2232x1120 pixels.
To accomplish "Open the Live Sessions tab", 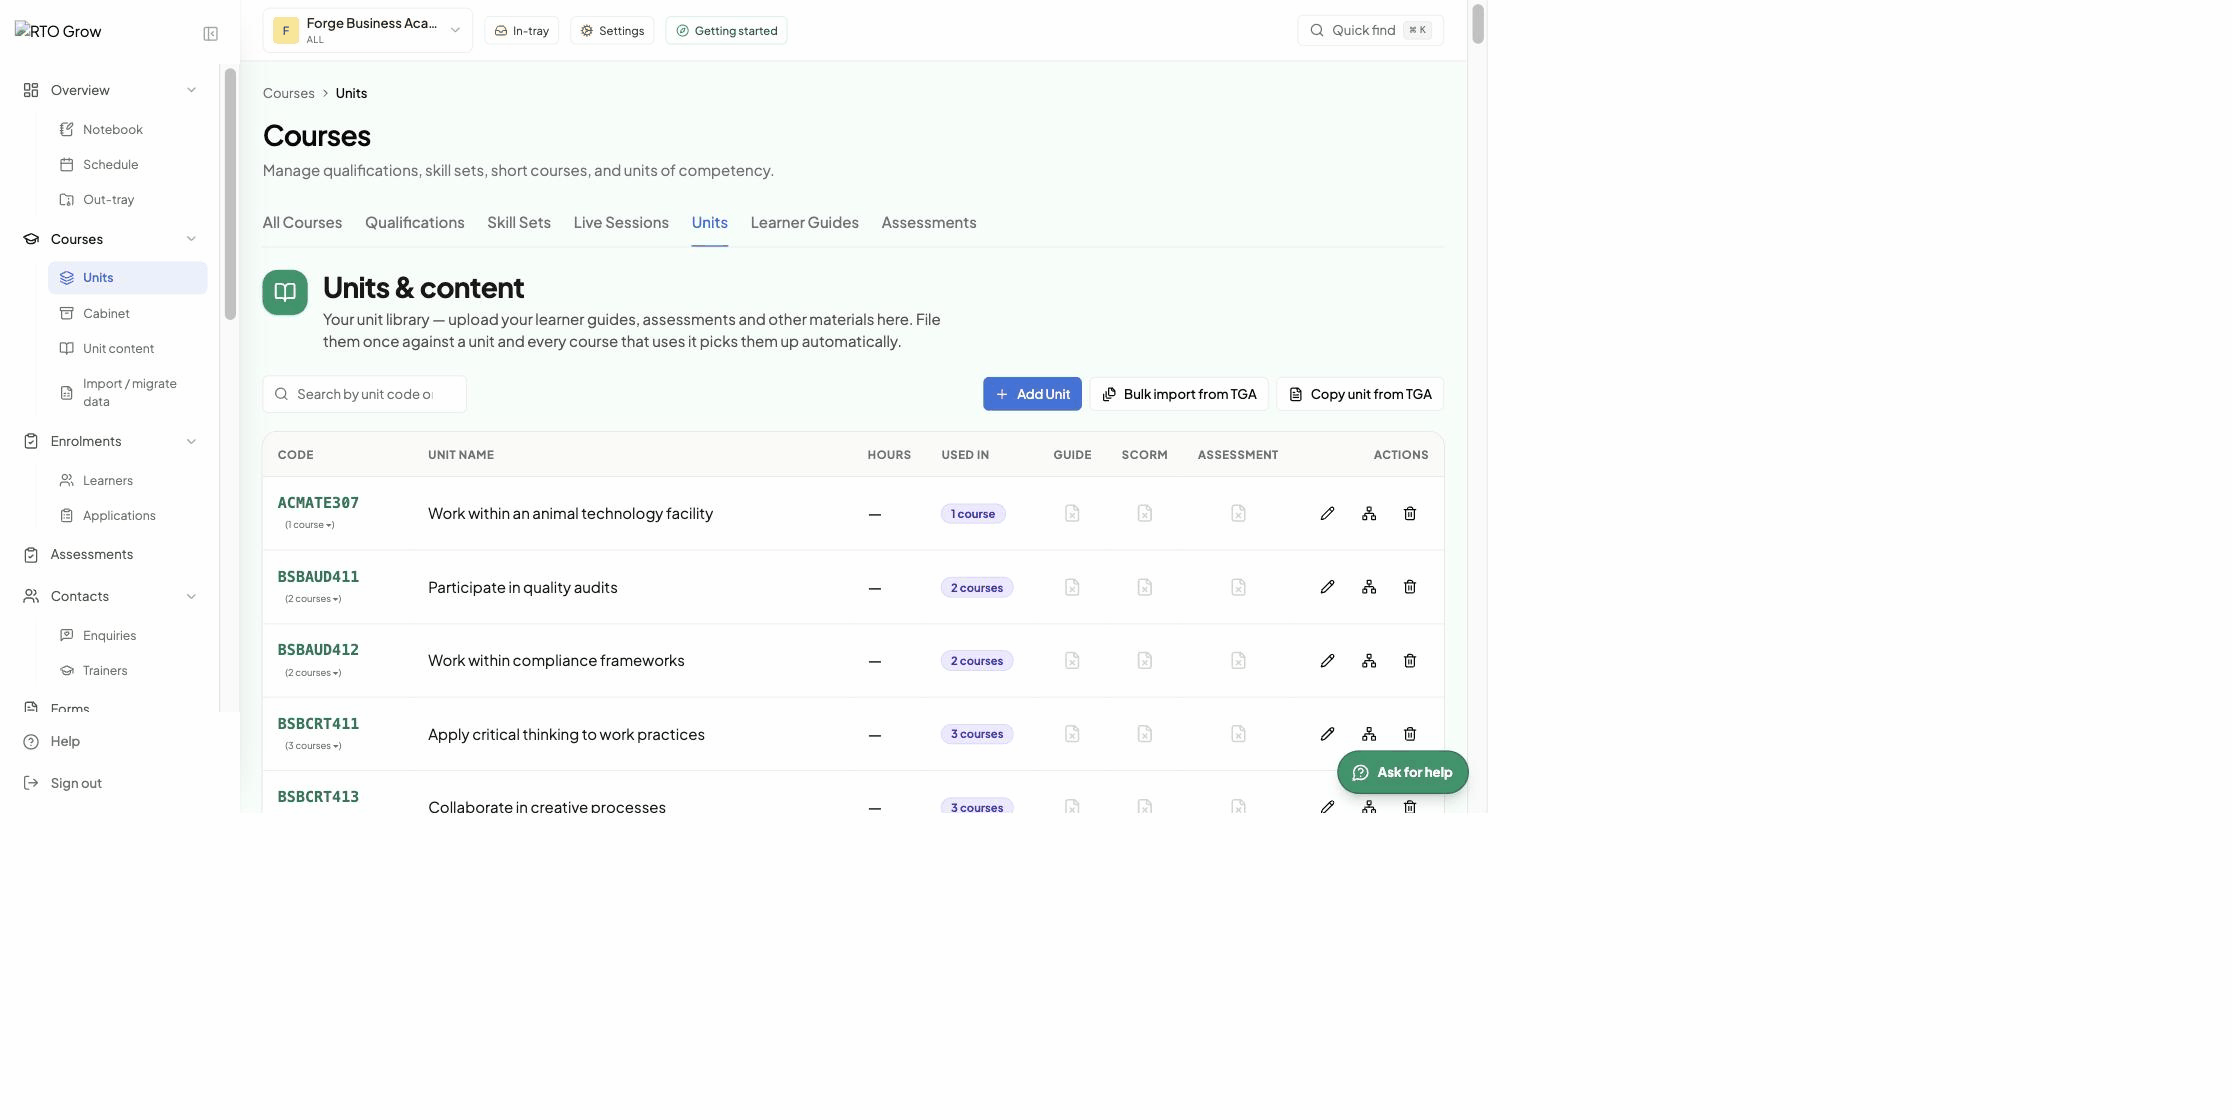I will (x=621, y=223).
